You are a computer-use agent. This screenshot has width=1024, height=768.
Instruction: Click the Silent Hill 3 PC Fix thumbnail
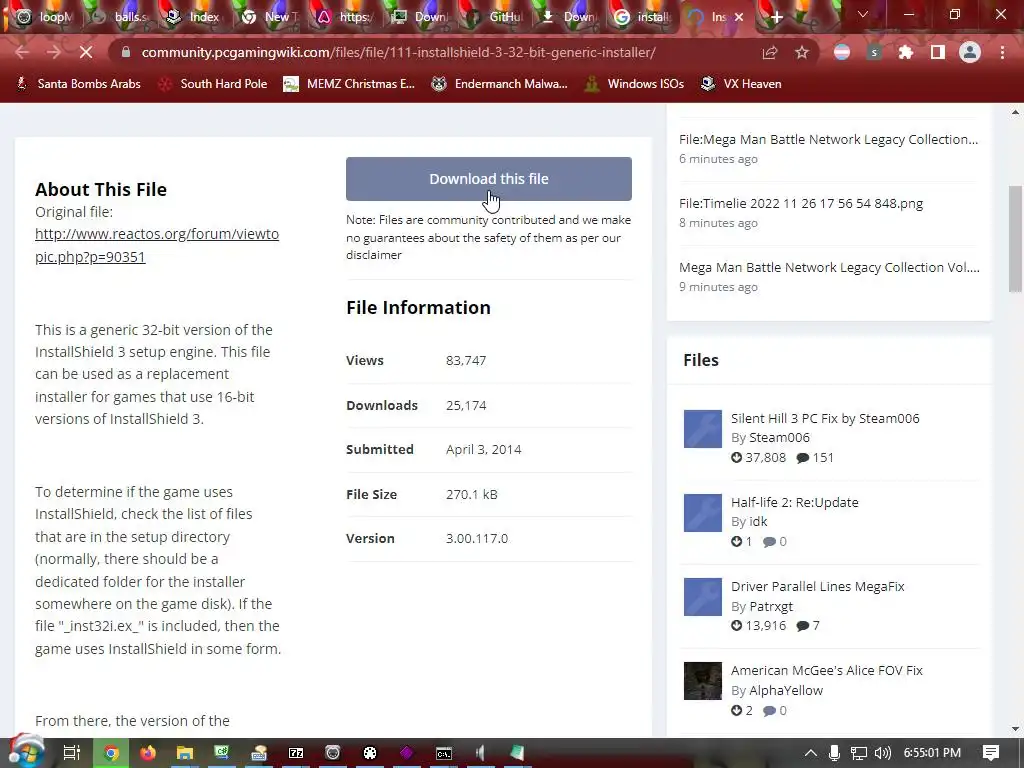(x=703, y=428)
